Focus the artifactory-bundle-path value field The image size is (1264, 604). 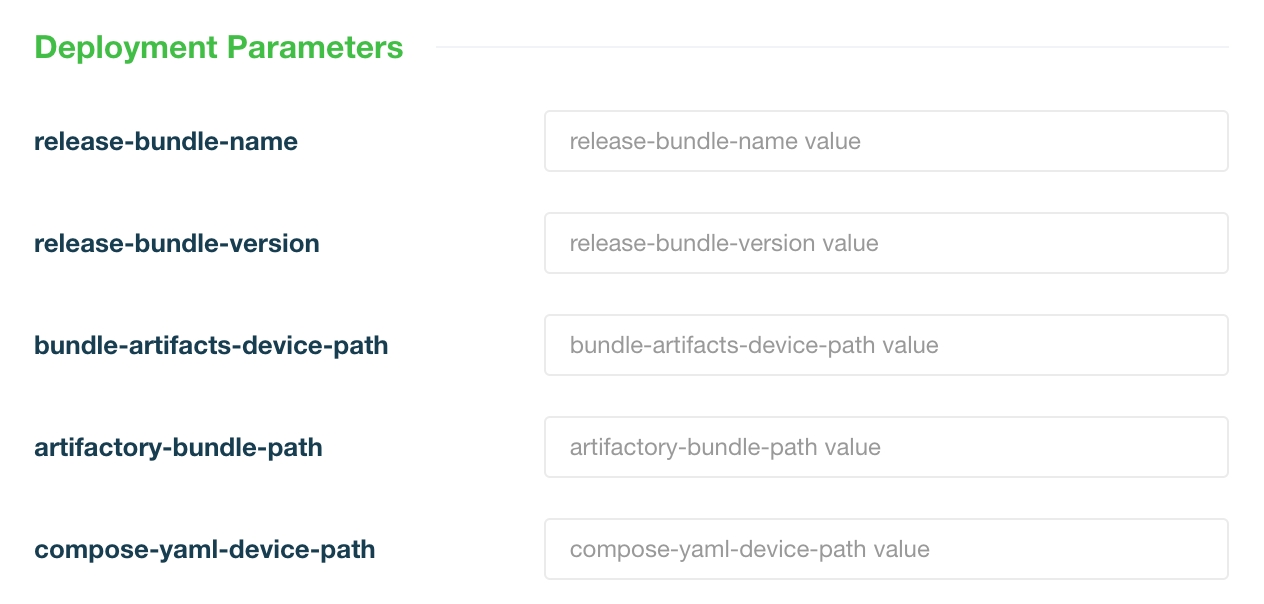click(x=886, y=447)
